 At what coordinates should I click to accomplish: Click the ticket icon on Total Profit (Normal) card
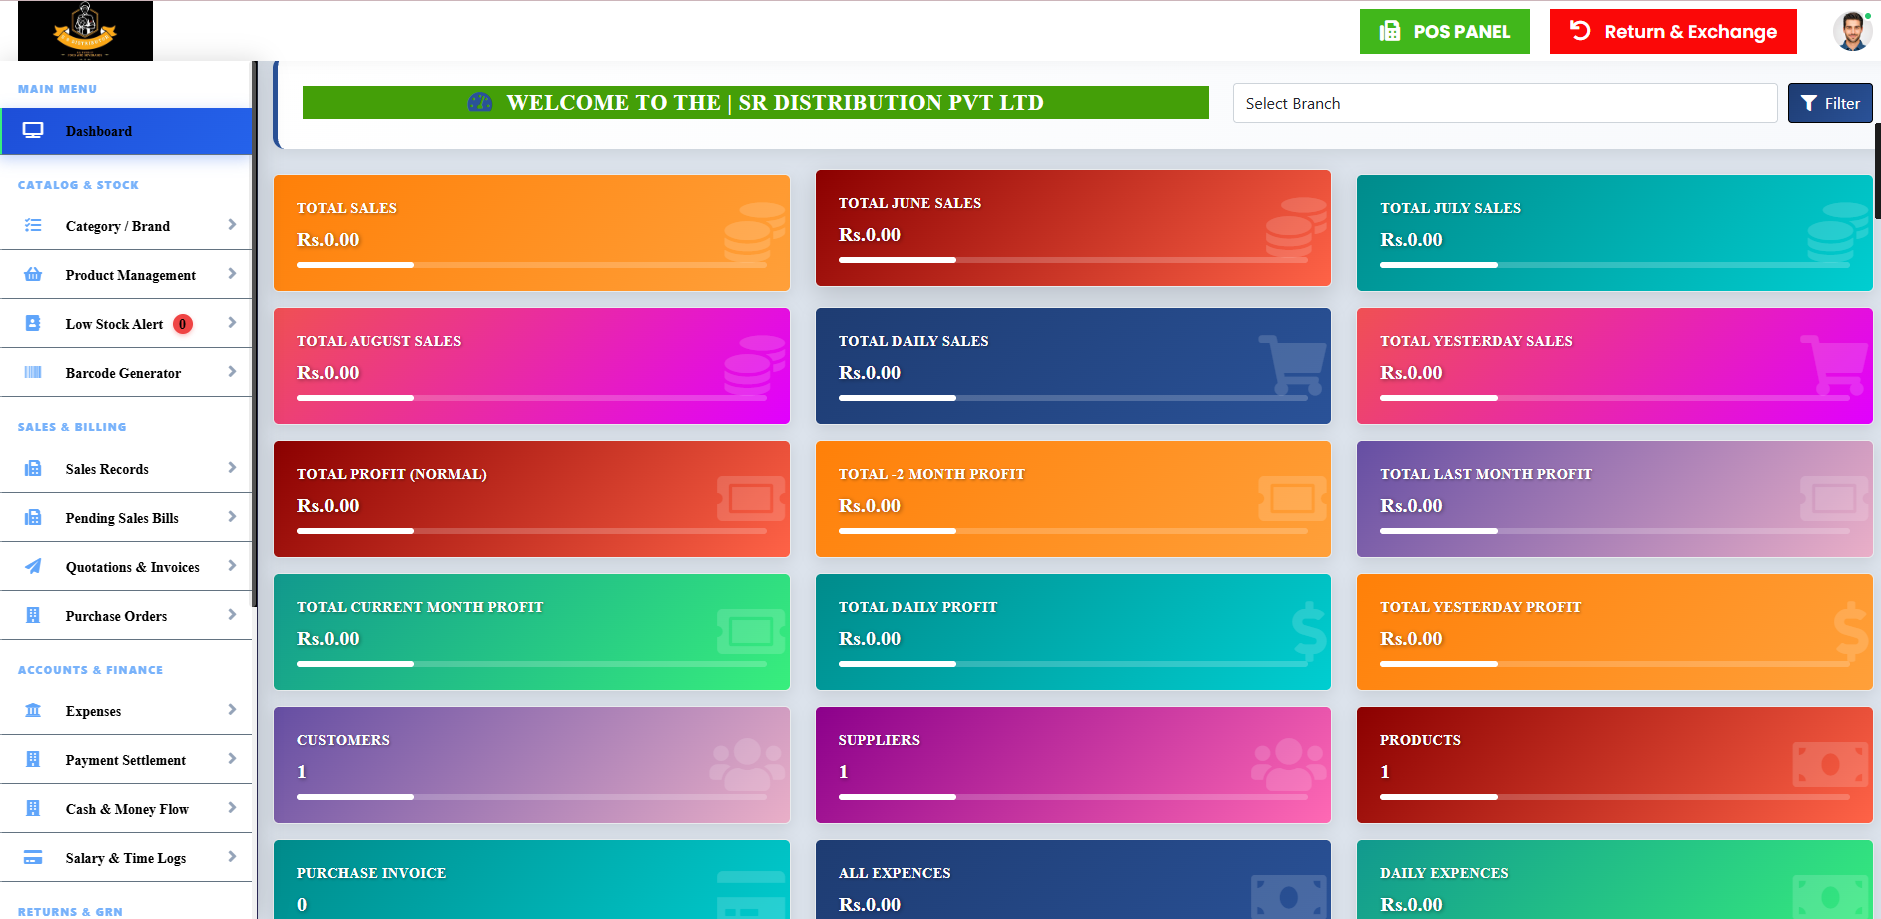coord(751,498)
